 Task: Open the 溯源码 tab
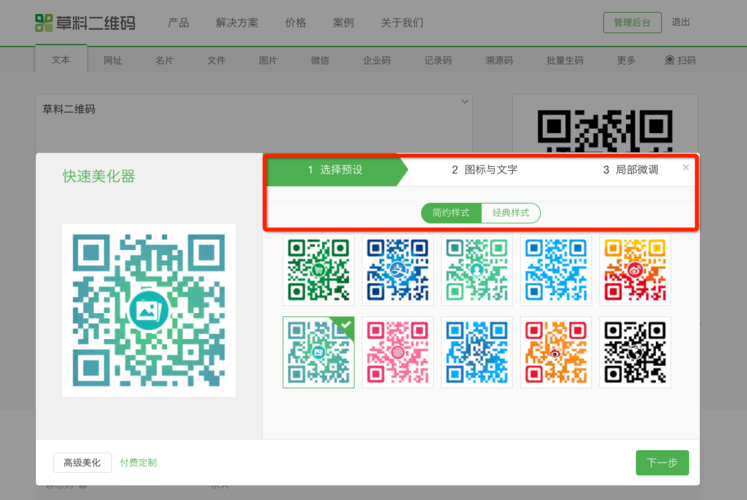(499, 60)
